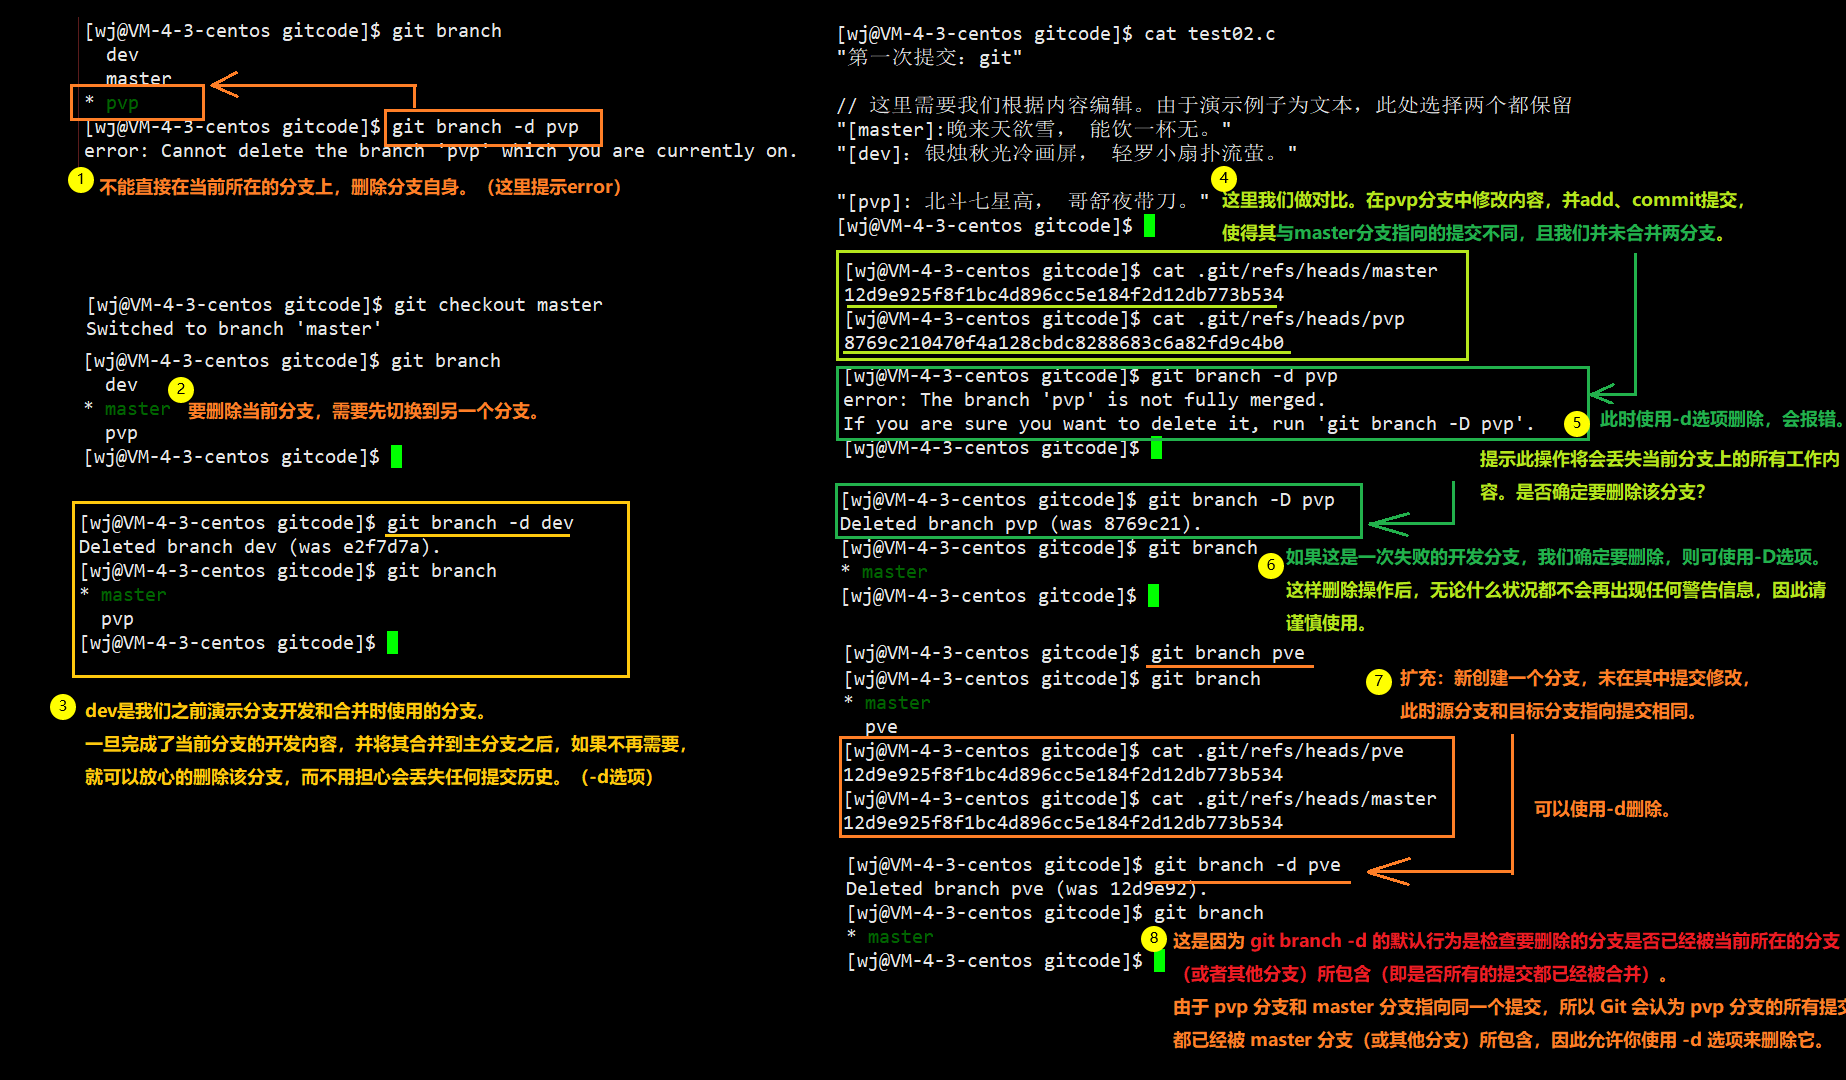Select 'Deleted branch pvp (was 8769c21).' output

point(1020,524)
